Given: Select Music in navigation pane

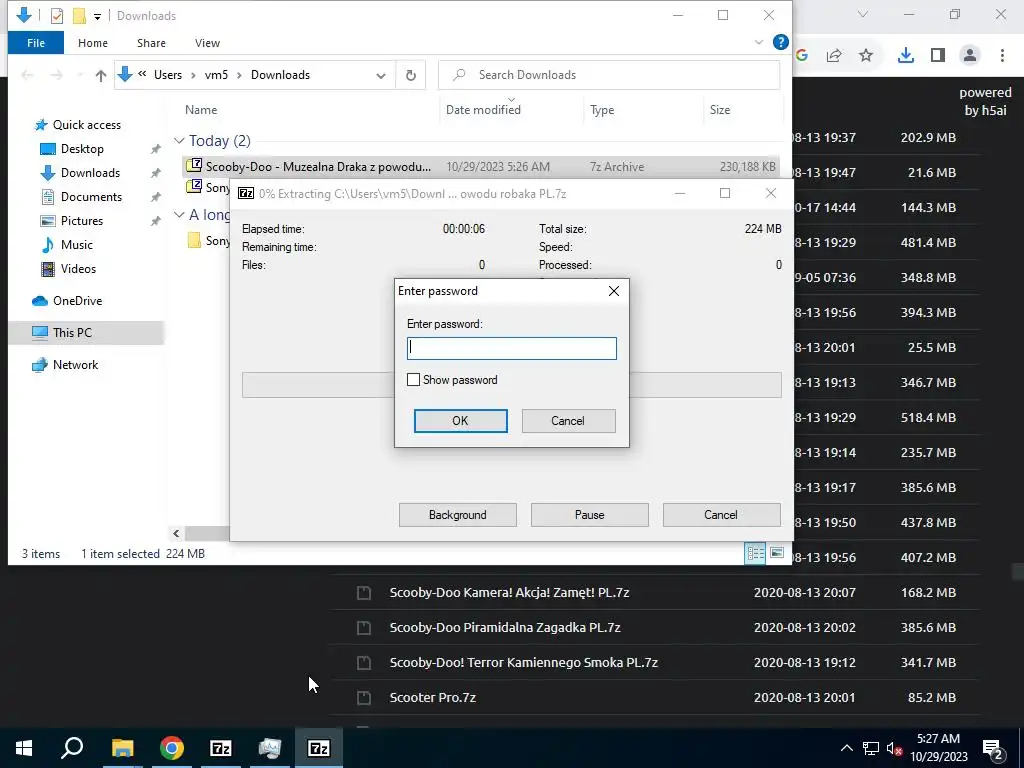Looking at the screenshot, I should [x=76, y=245].
